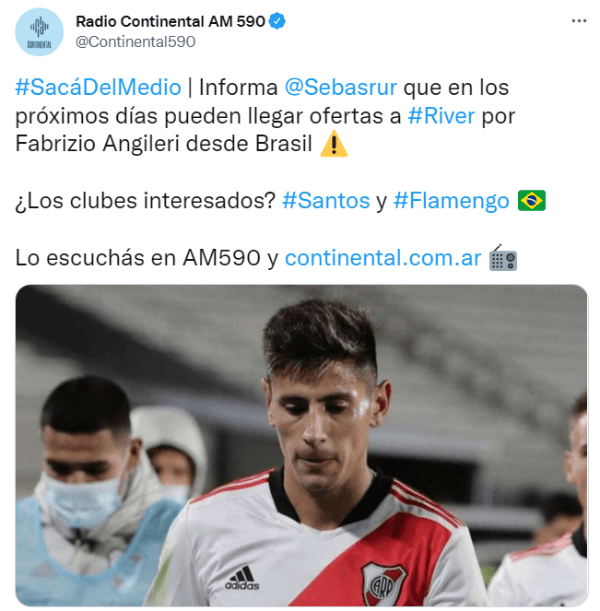The width and height of the screenshot is (600, 611).
Task: Click the radio emoji icon
Action: [503, 258]
